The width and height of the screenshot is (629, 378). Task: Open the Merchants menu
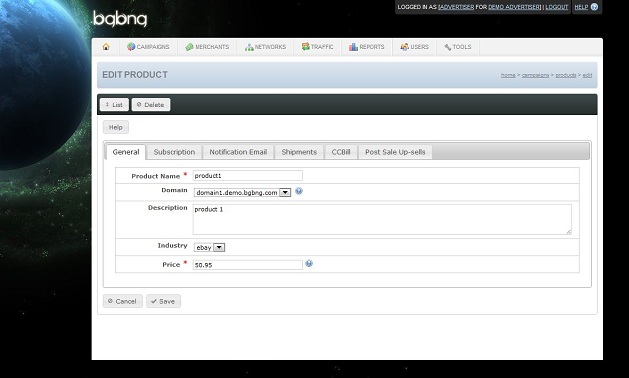[207, 47]
